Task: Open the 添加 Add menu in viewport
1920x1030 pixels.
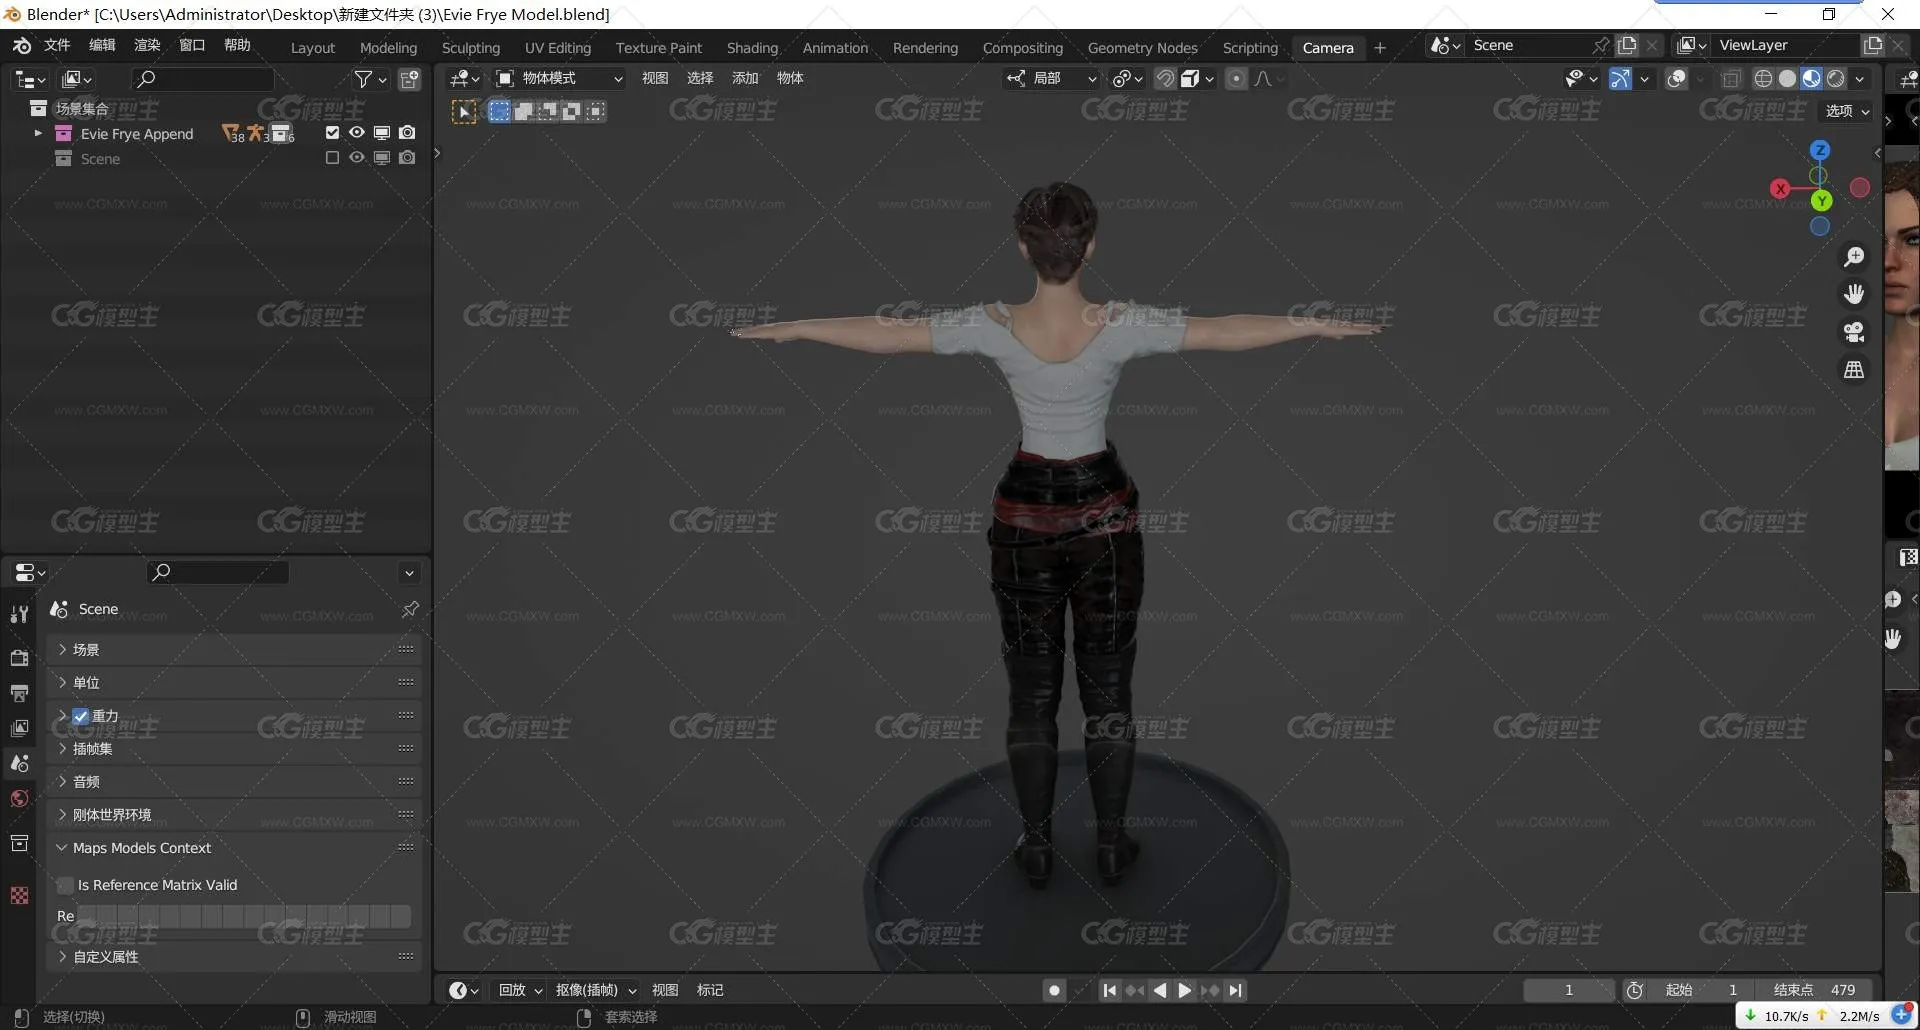Action: coord(745,79)
